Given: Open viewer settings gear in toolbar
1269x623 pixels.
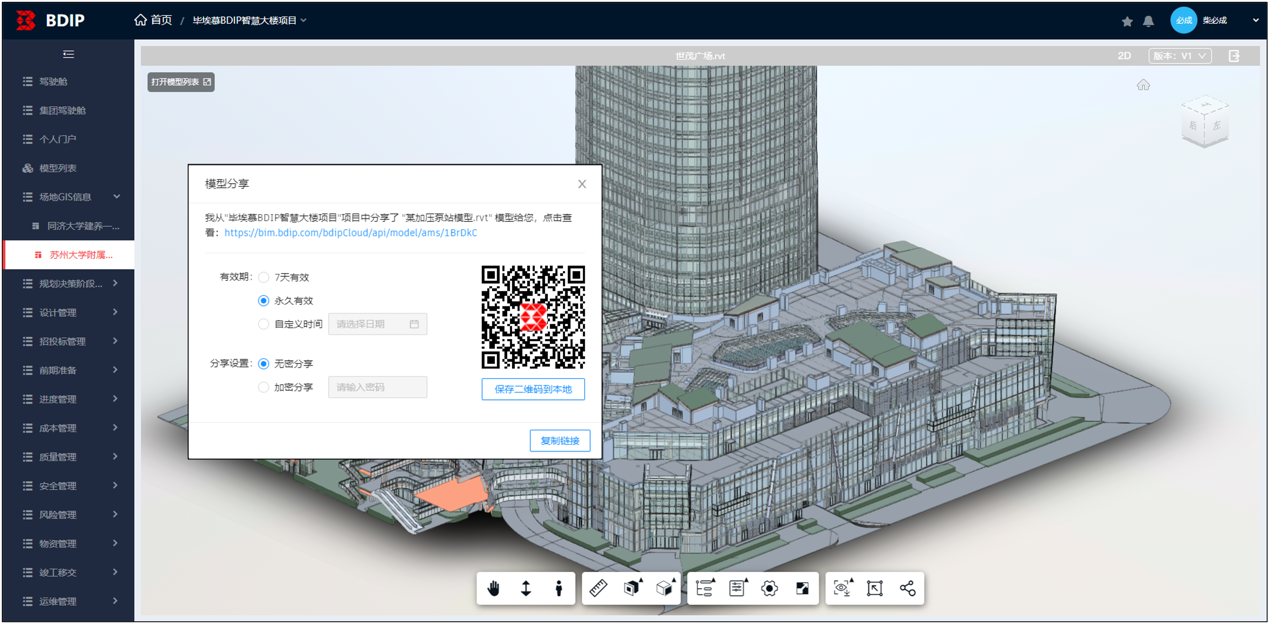Looking at the screenshot, I should [770, 589].
